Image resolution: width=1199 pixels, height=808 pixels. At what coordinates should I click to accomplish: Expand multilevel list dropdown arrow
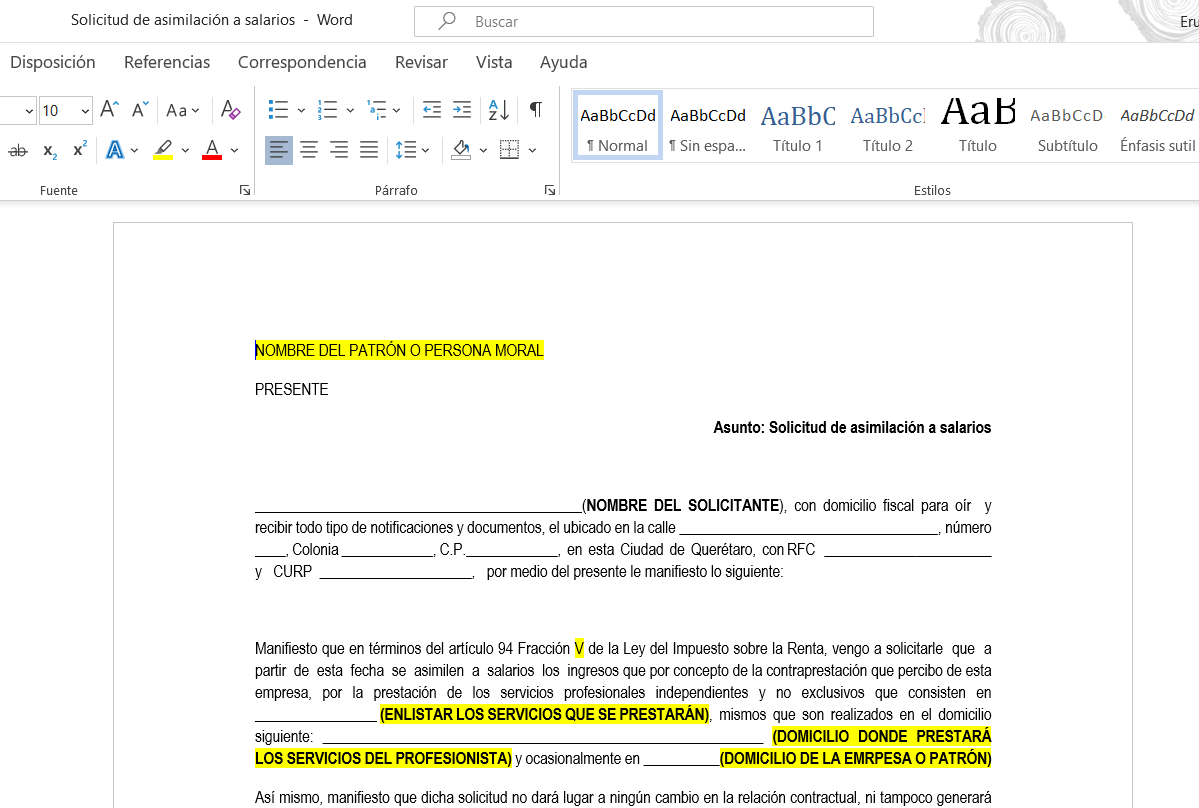point(396,111)
